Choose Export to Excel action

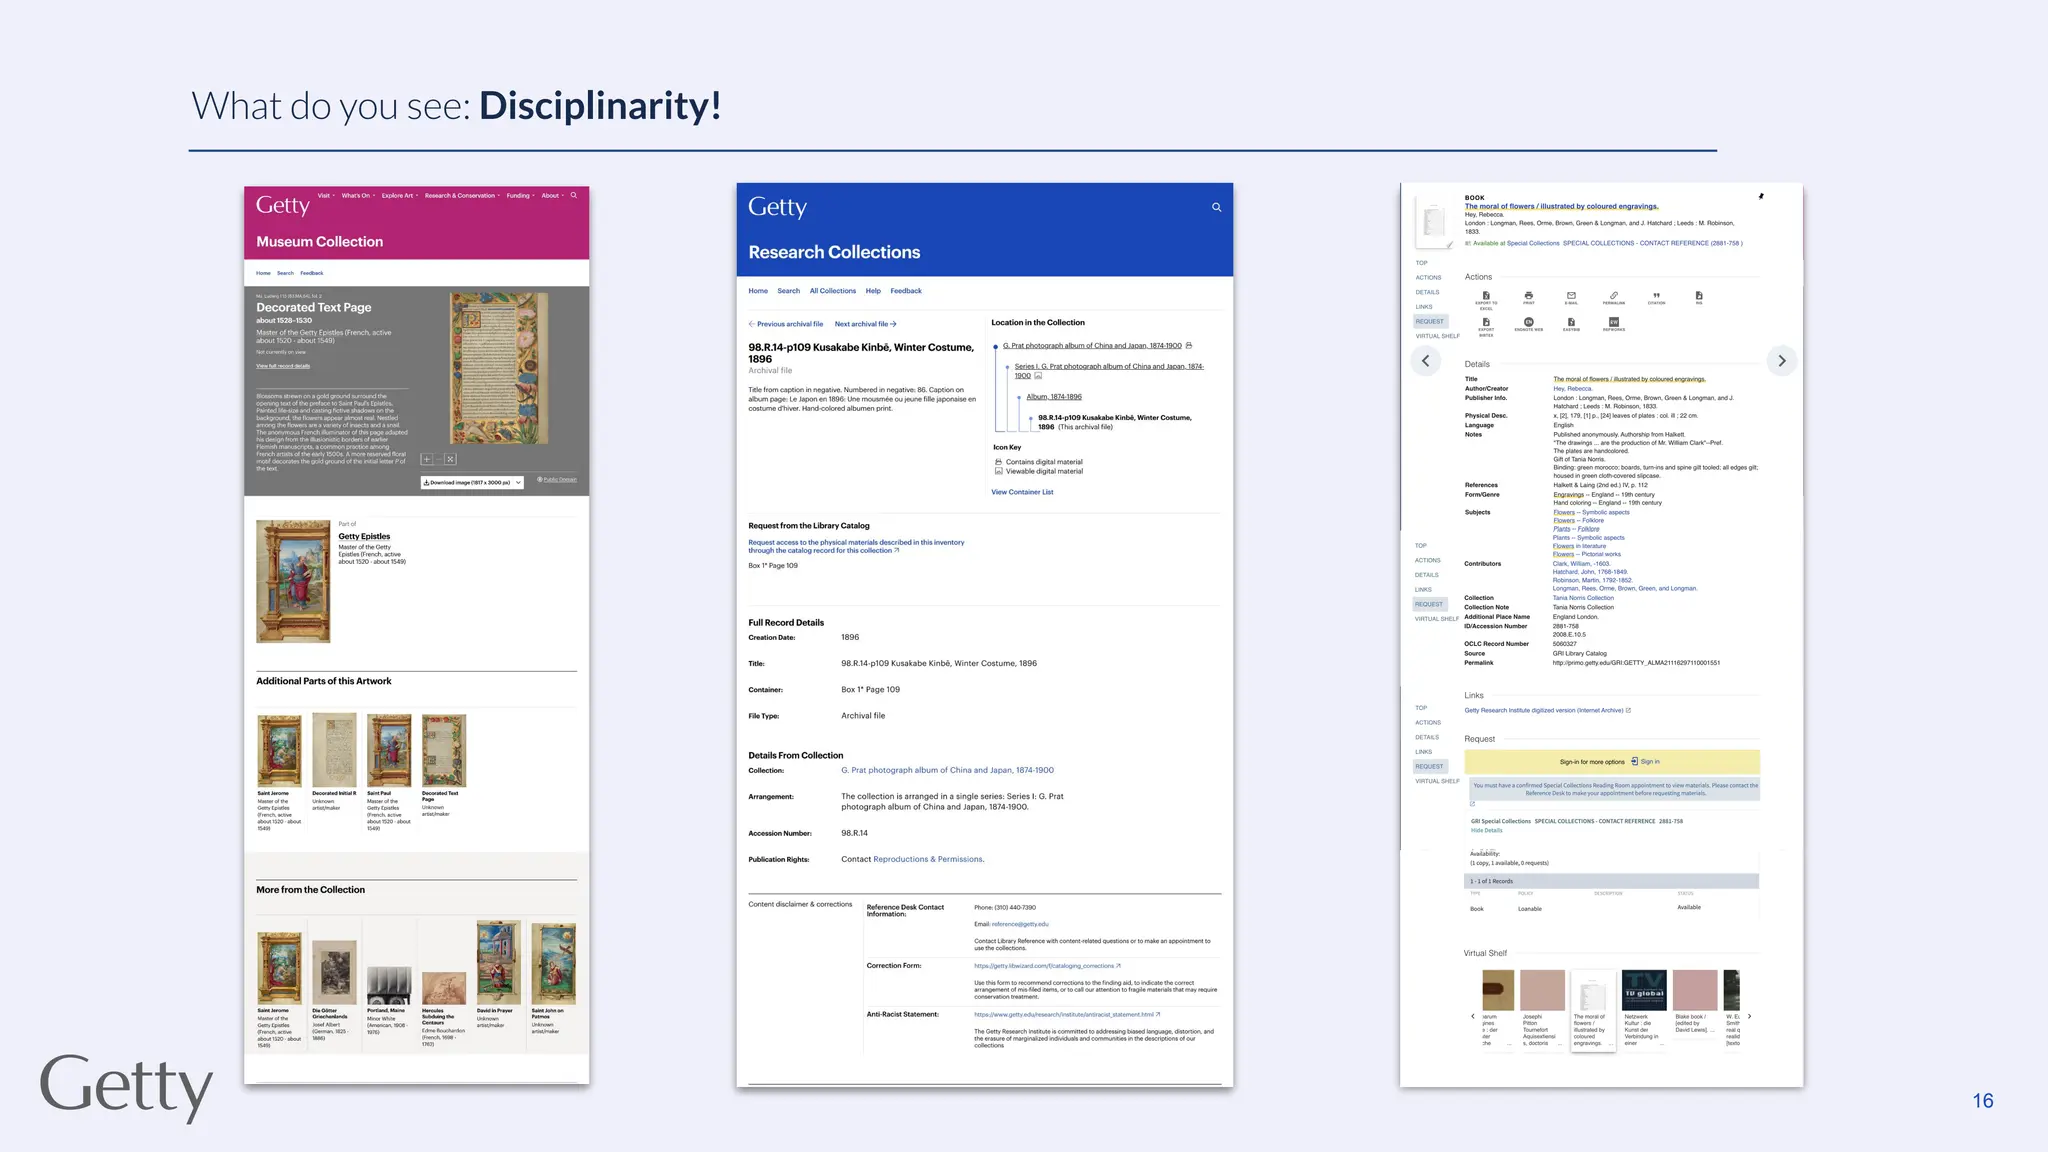[x=1486, y=298]
